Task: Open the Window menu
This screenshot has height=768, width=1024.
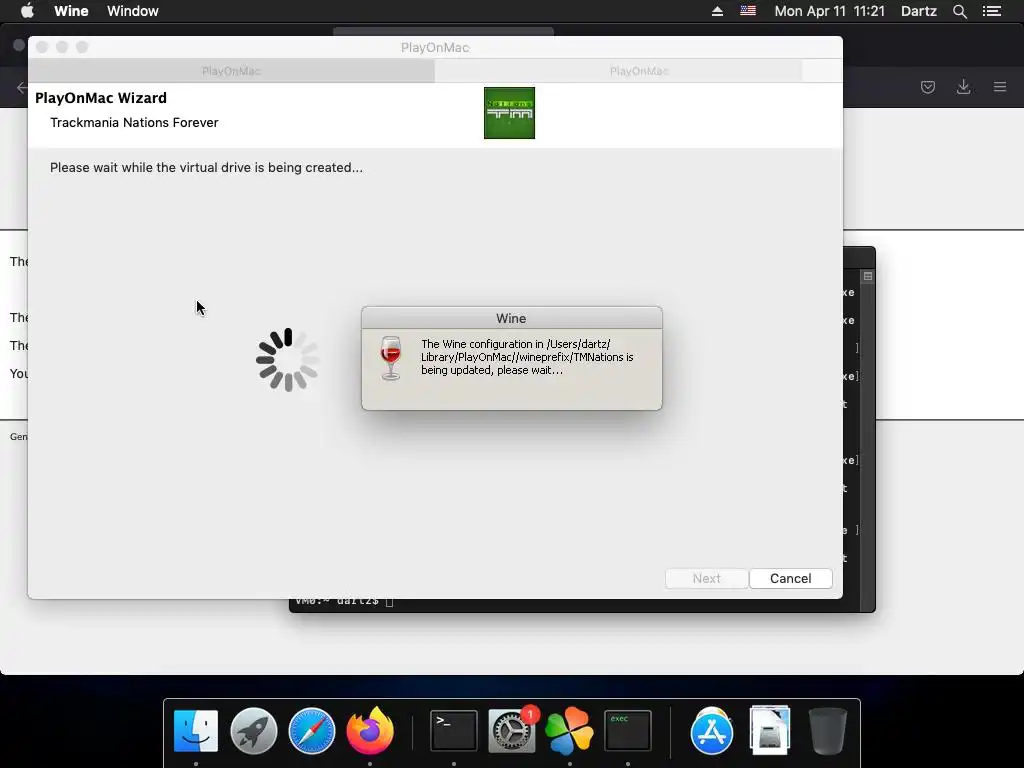Action: [133, 11]
